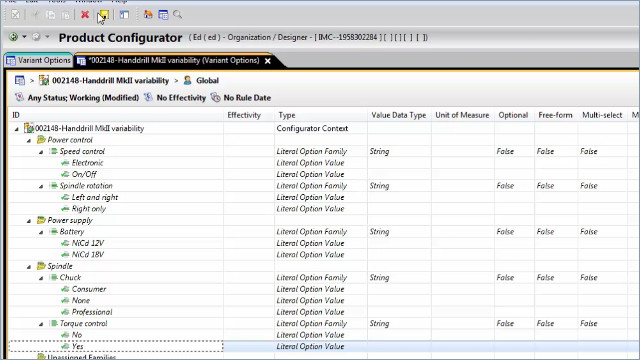
Task: Click the home icon in the toolbar
Action: click(148, 15)
